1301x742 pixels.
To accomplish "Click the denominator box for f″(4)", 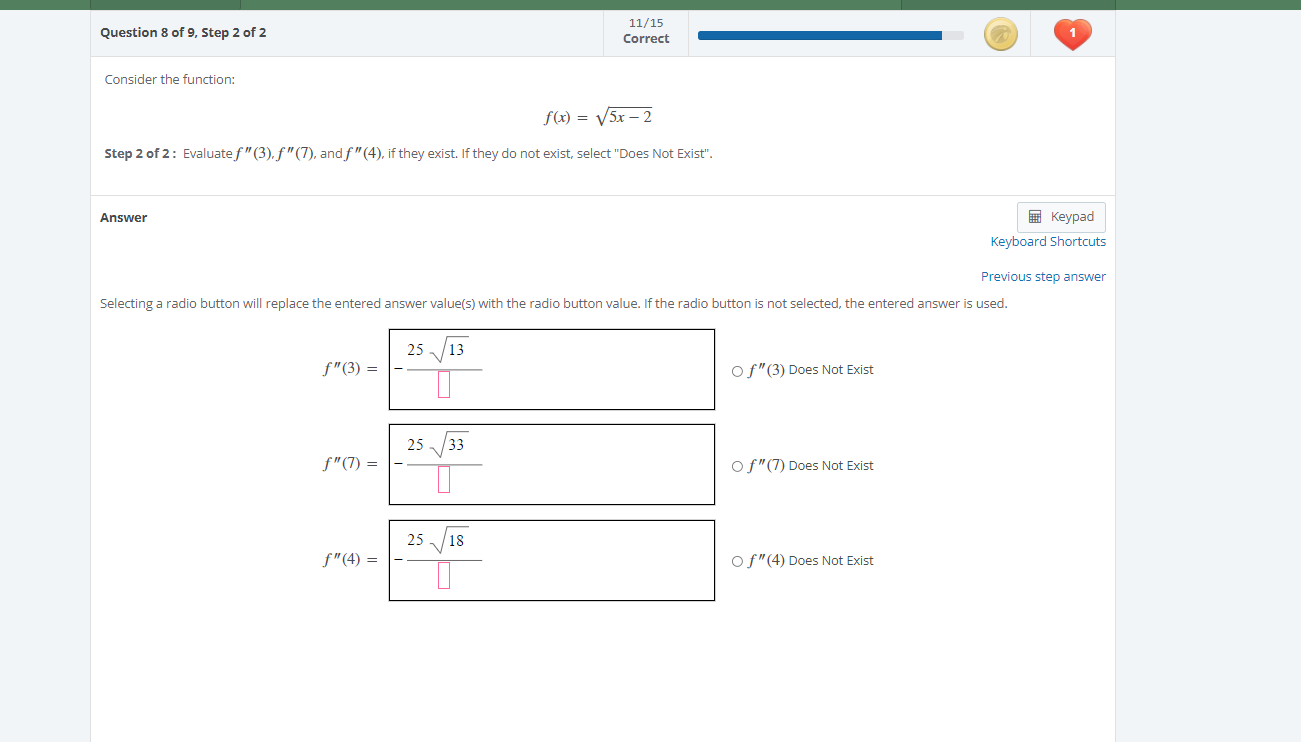I will click(x=444, y=576).
